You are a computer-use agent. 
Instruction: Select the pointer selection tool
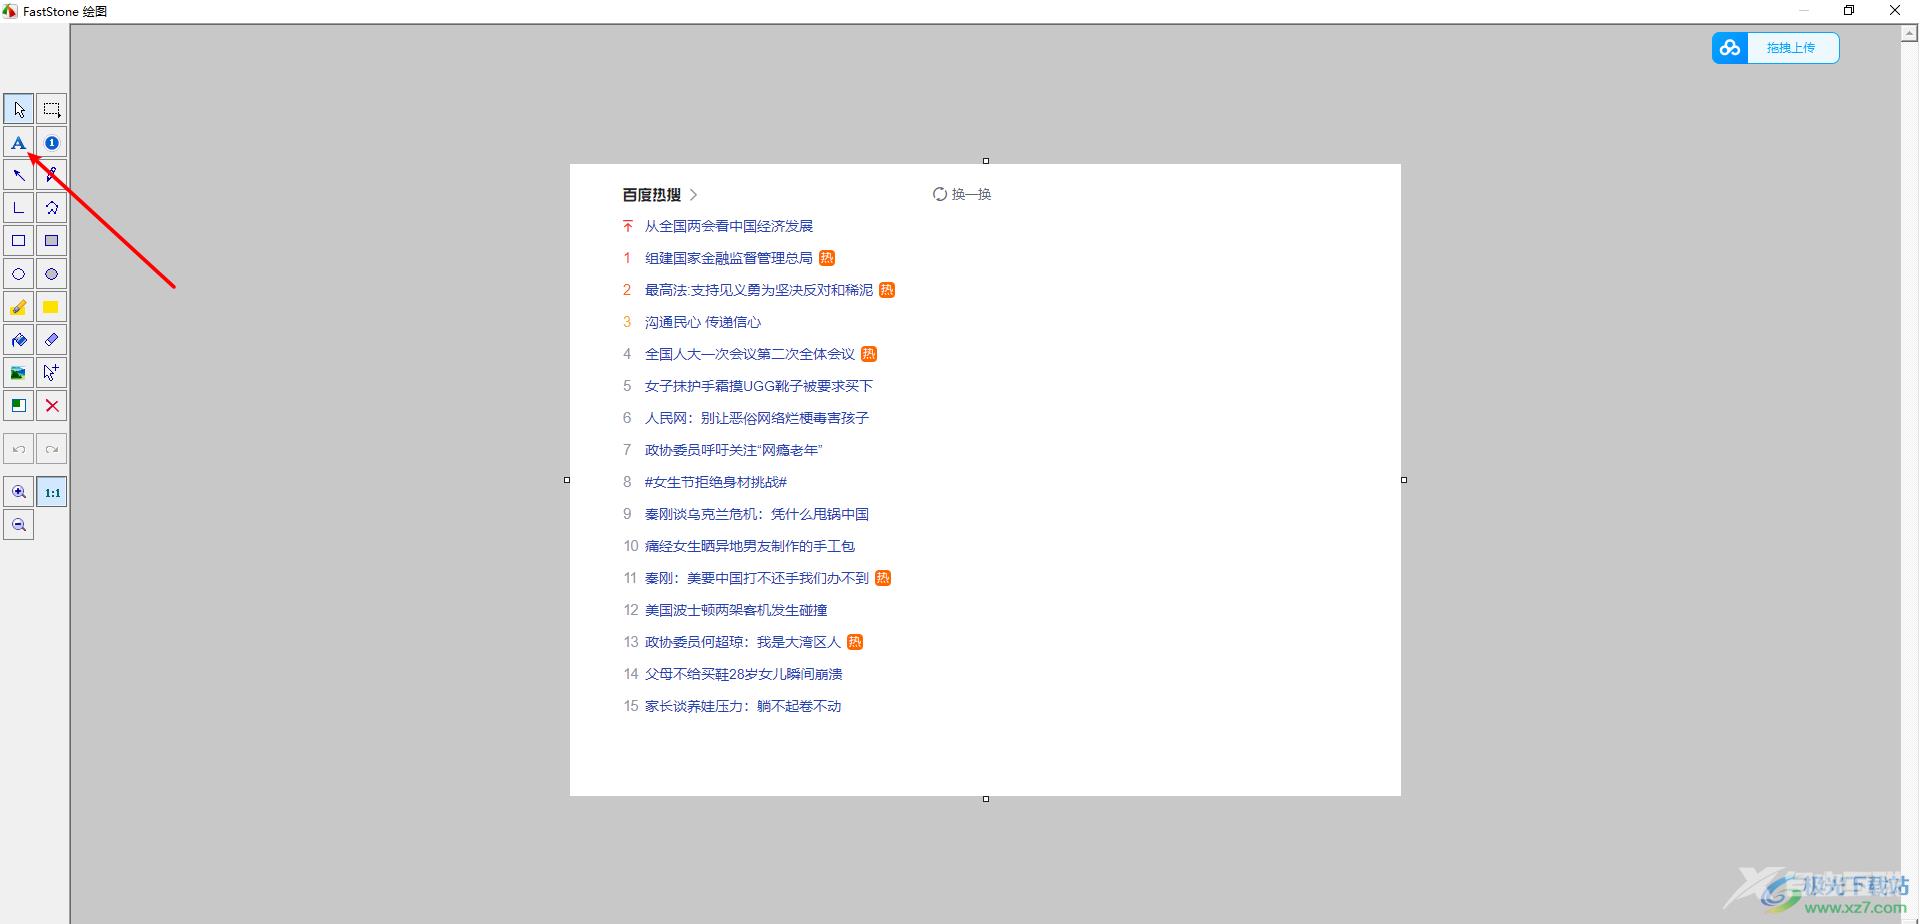(x=19, y=109)
